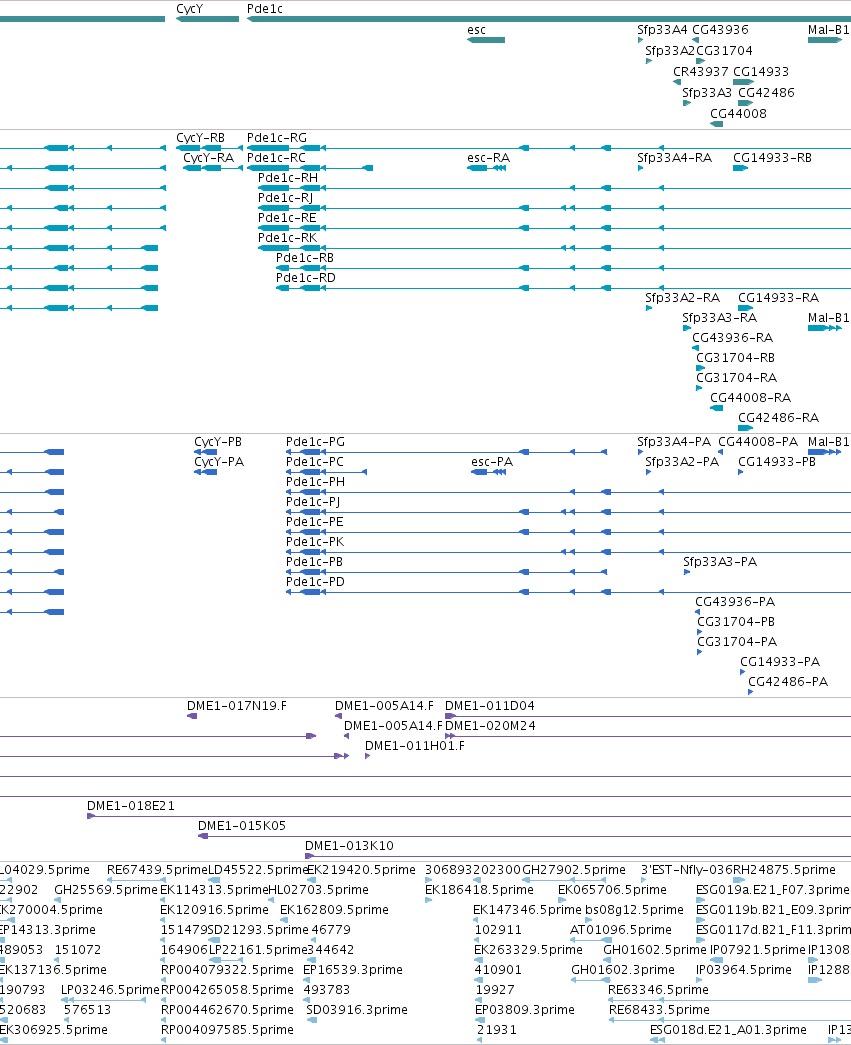Click the CG44008-PA protein label

758,441
